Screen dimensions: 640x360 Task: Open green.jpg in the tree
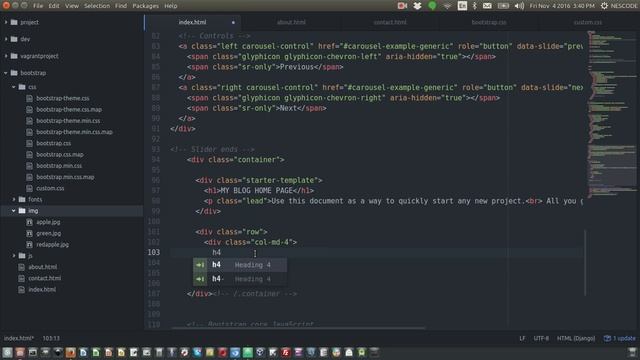coord(49,233)
